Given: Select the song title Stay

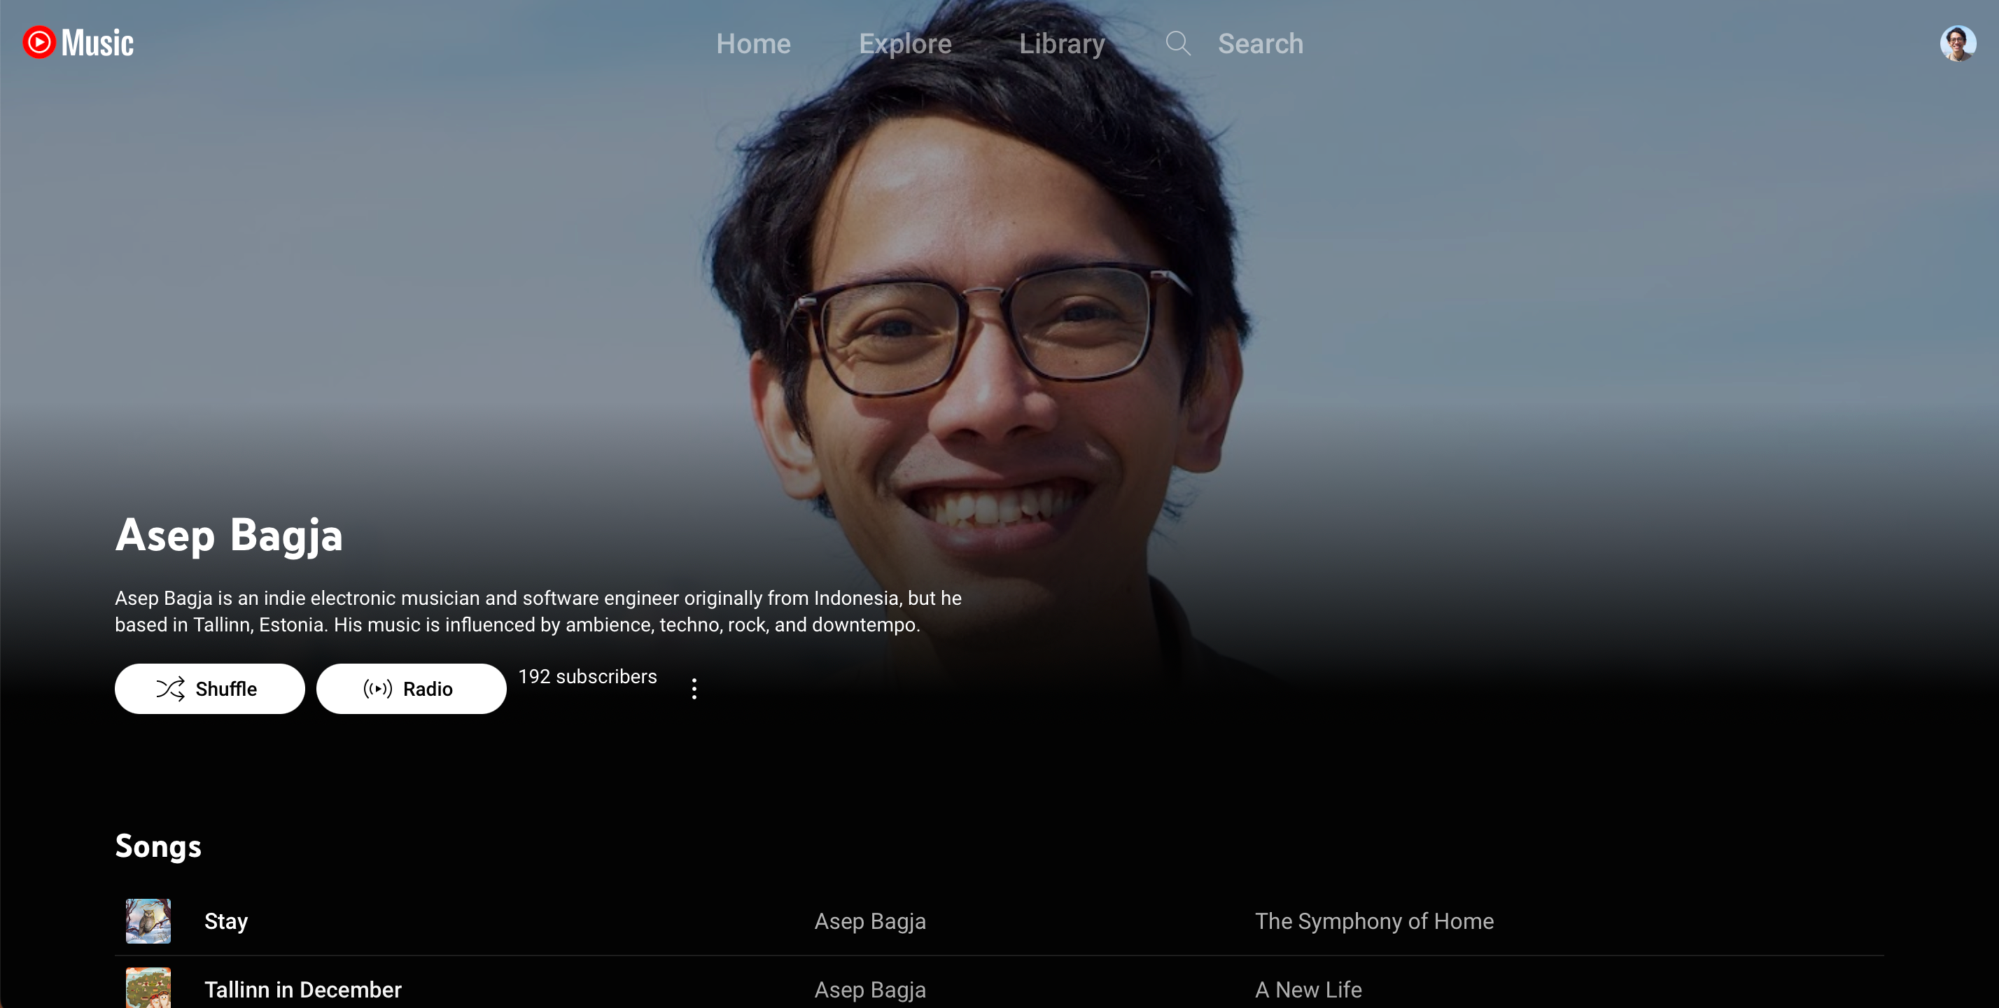Looking at the screenshot, I should 226,921.
